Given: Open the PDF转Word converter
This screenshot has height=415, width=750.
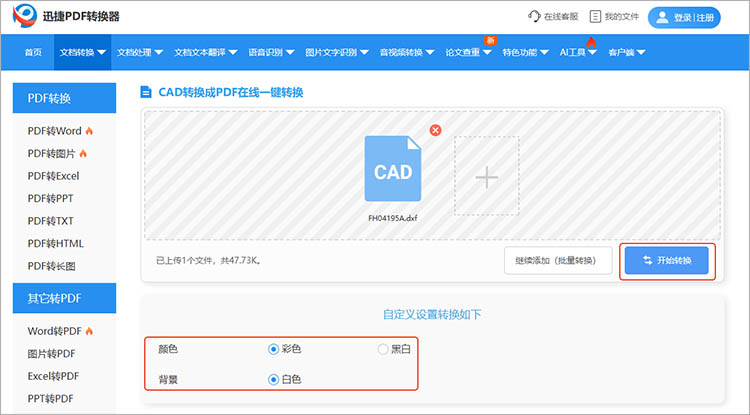Looking at the screenshot, I should [x=55, y=131].
